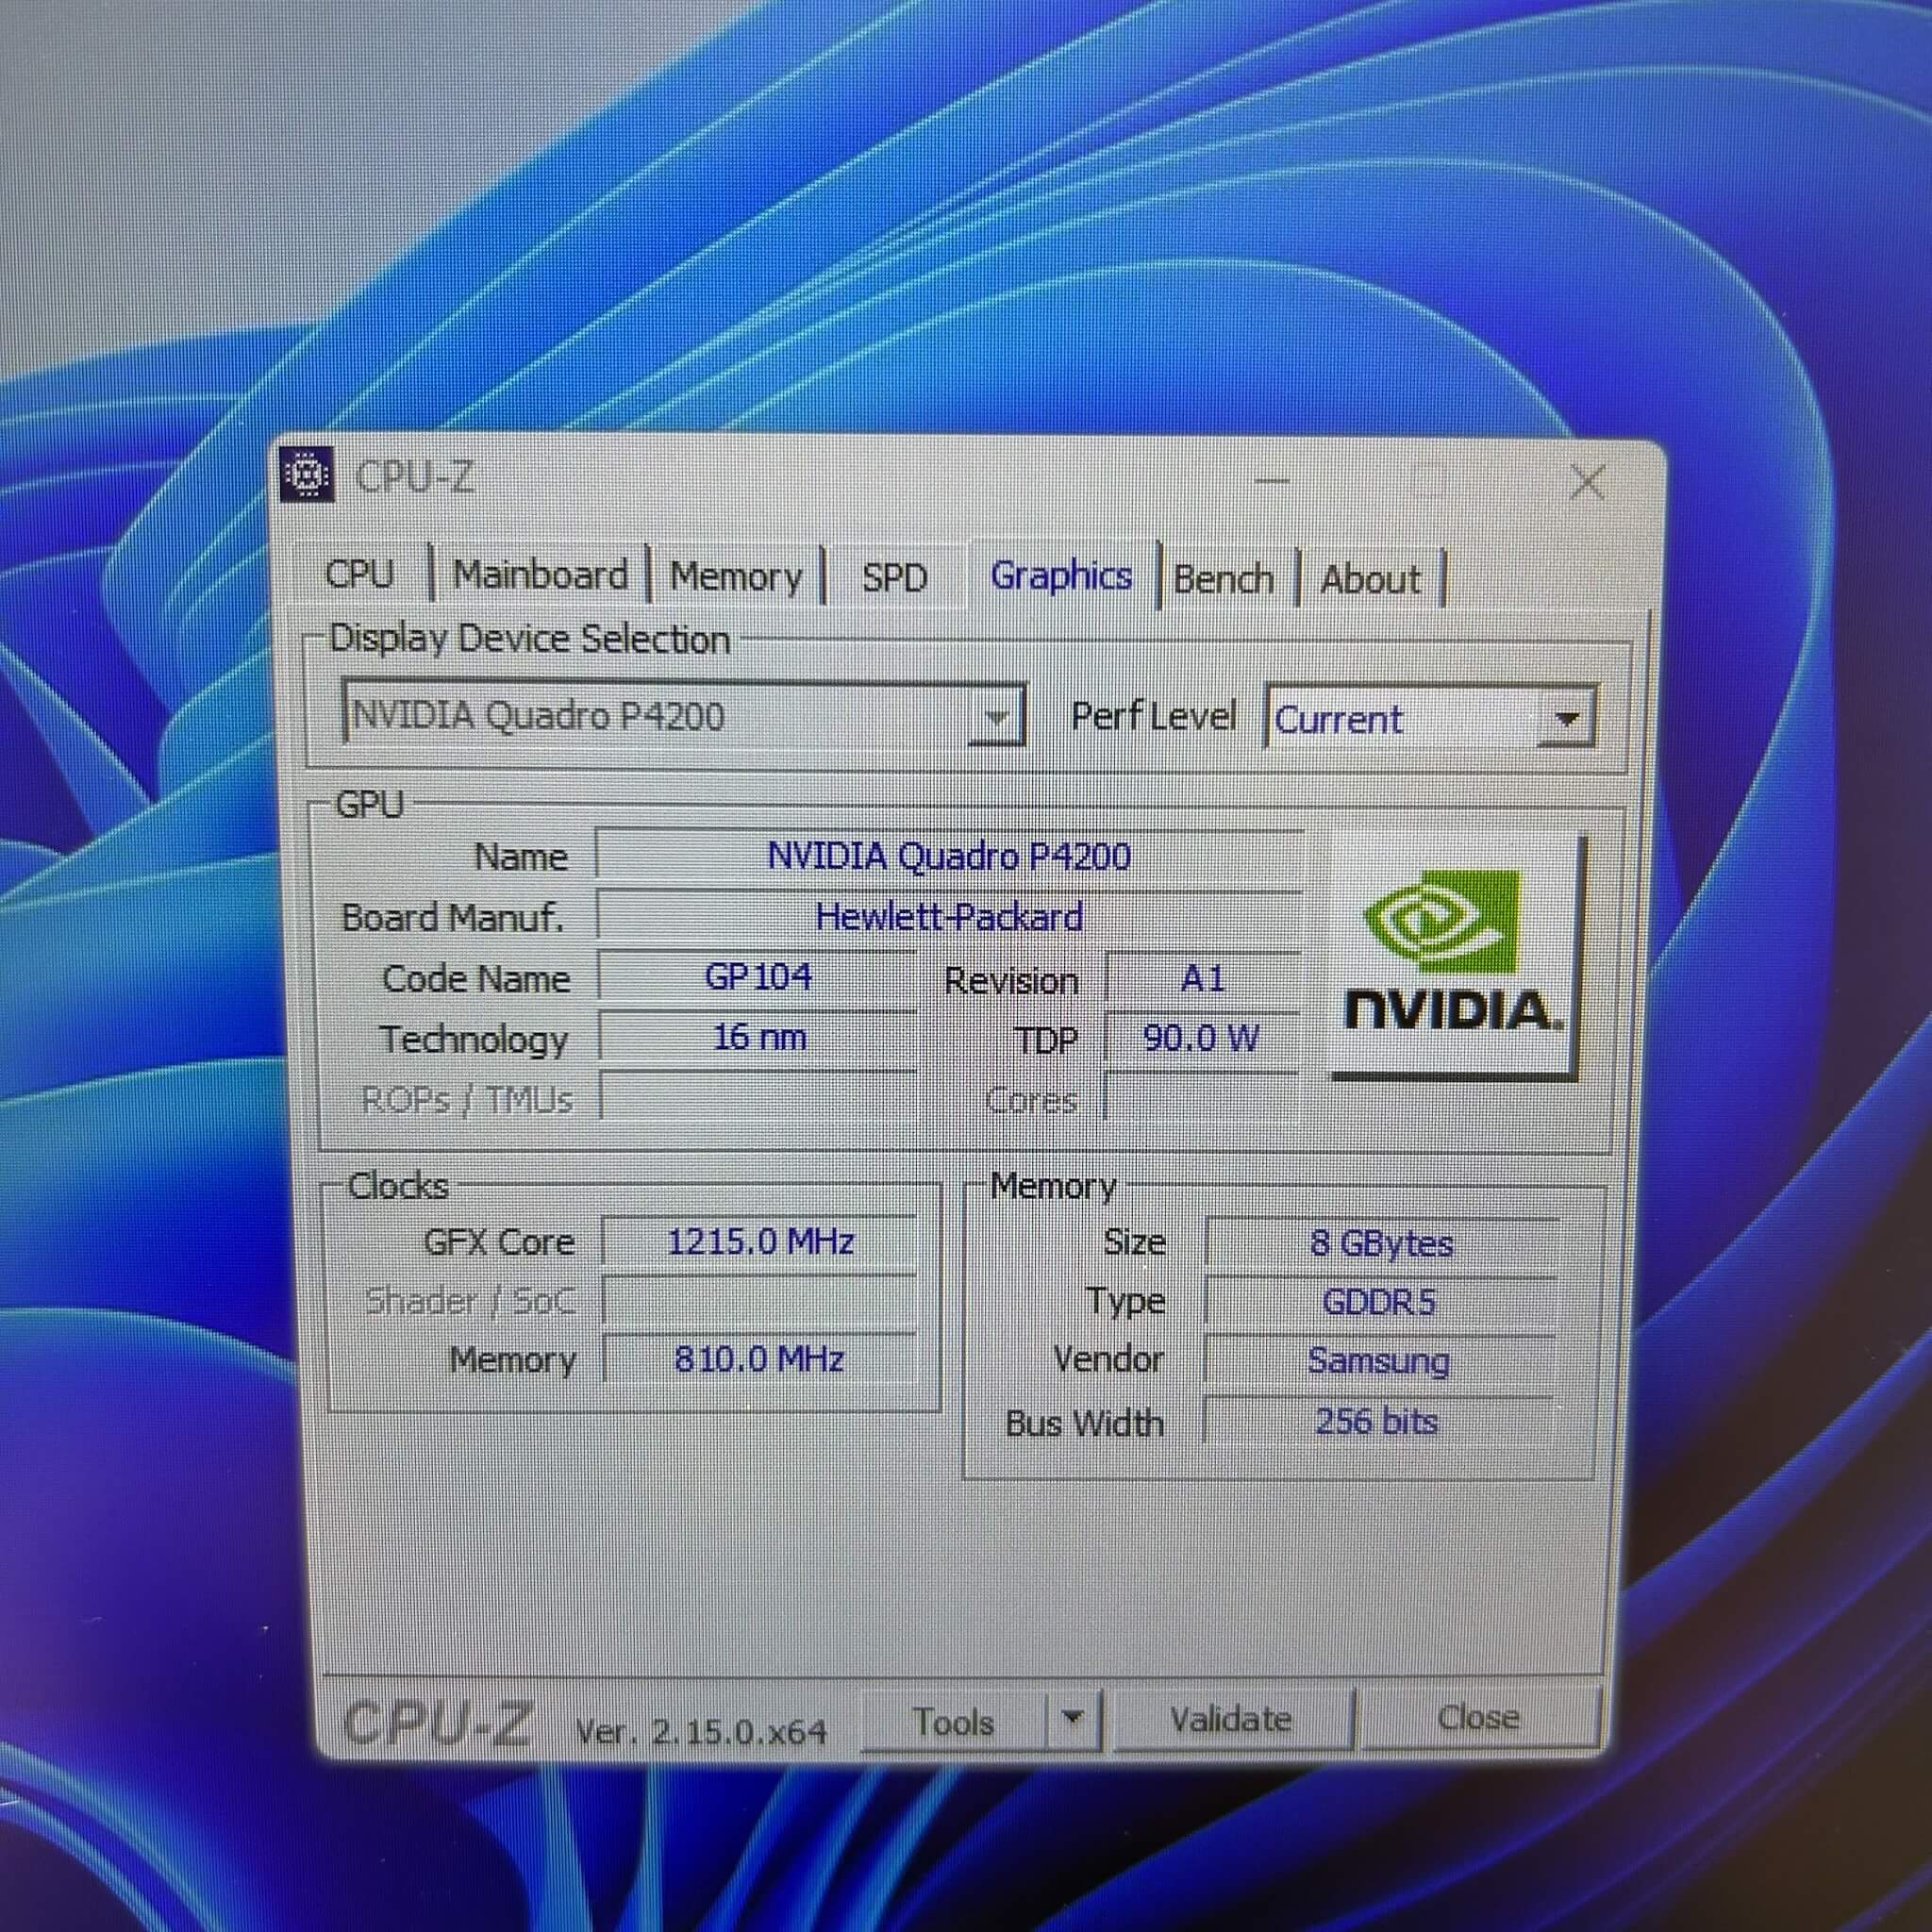Click the GP104 code name value
The width and height of the screenshot is (1932, 1932).
757,976
